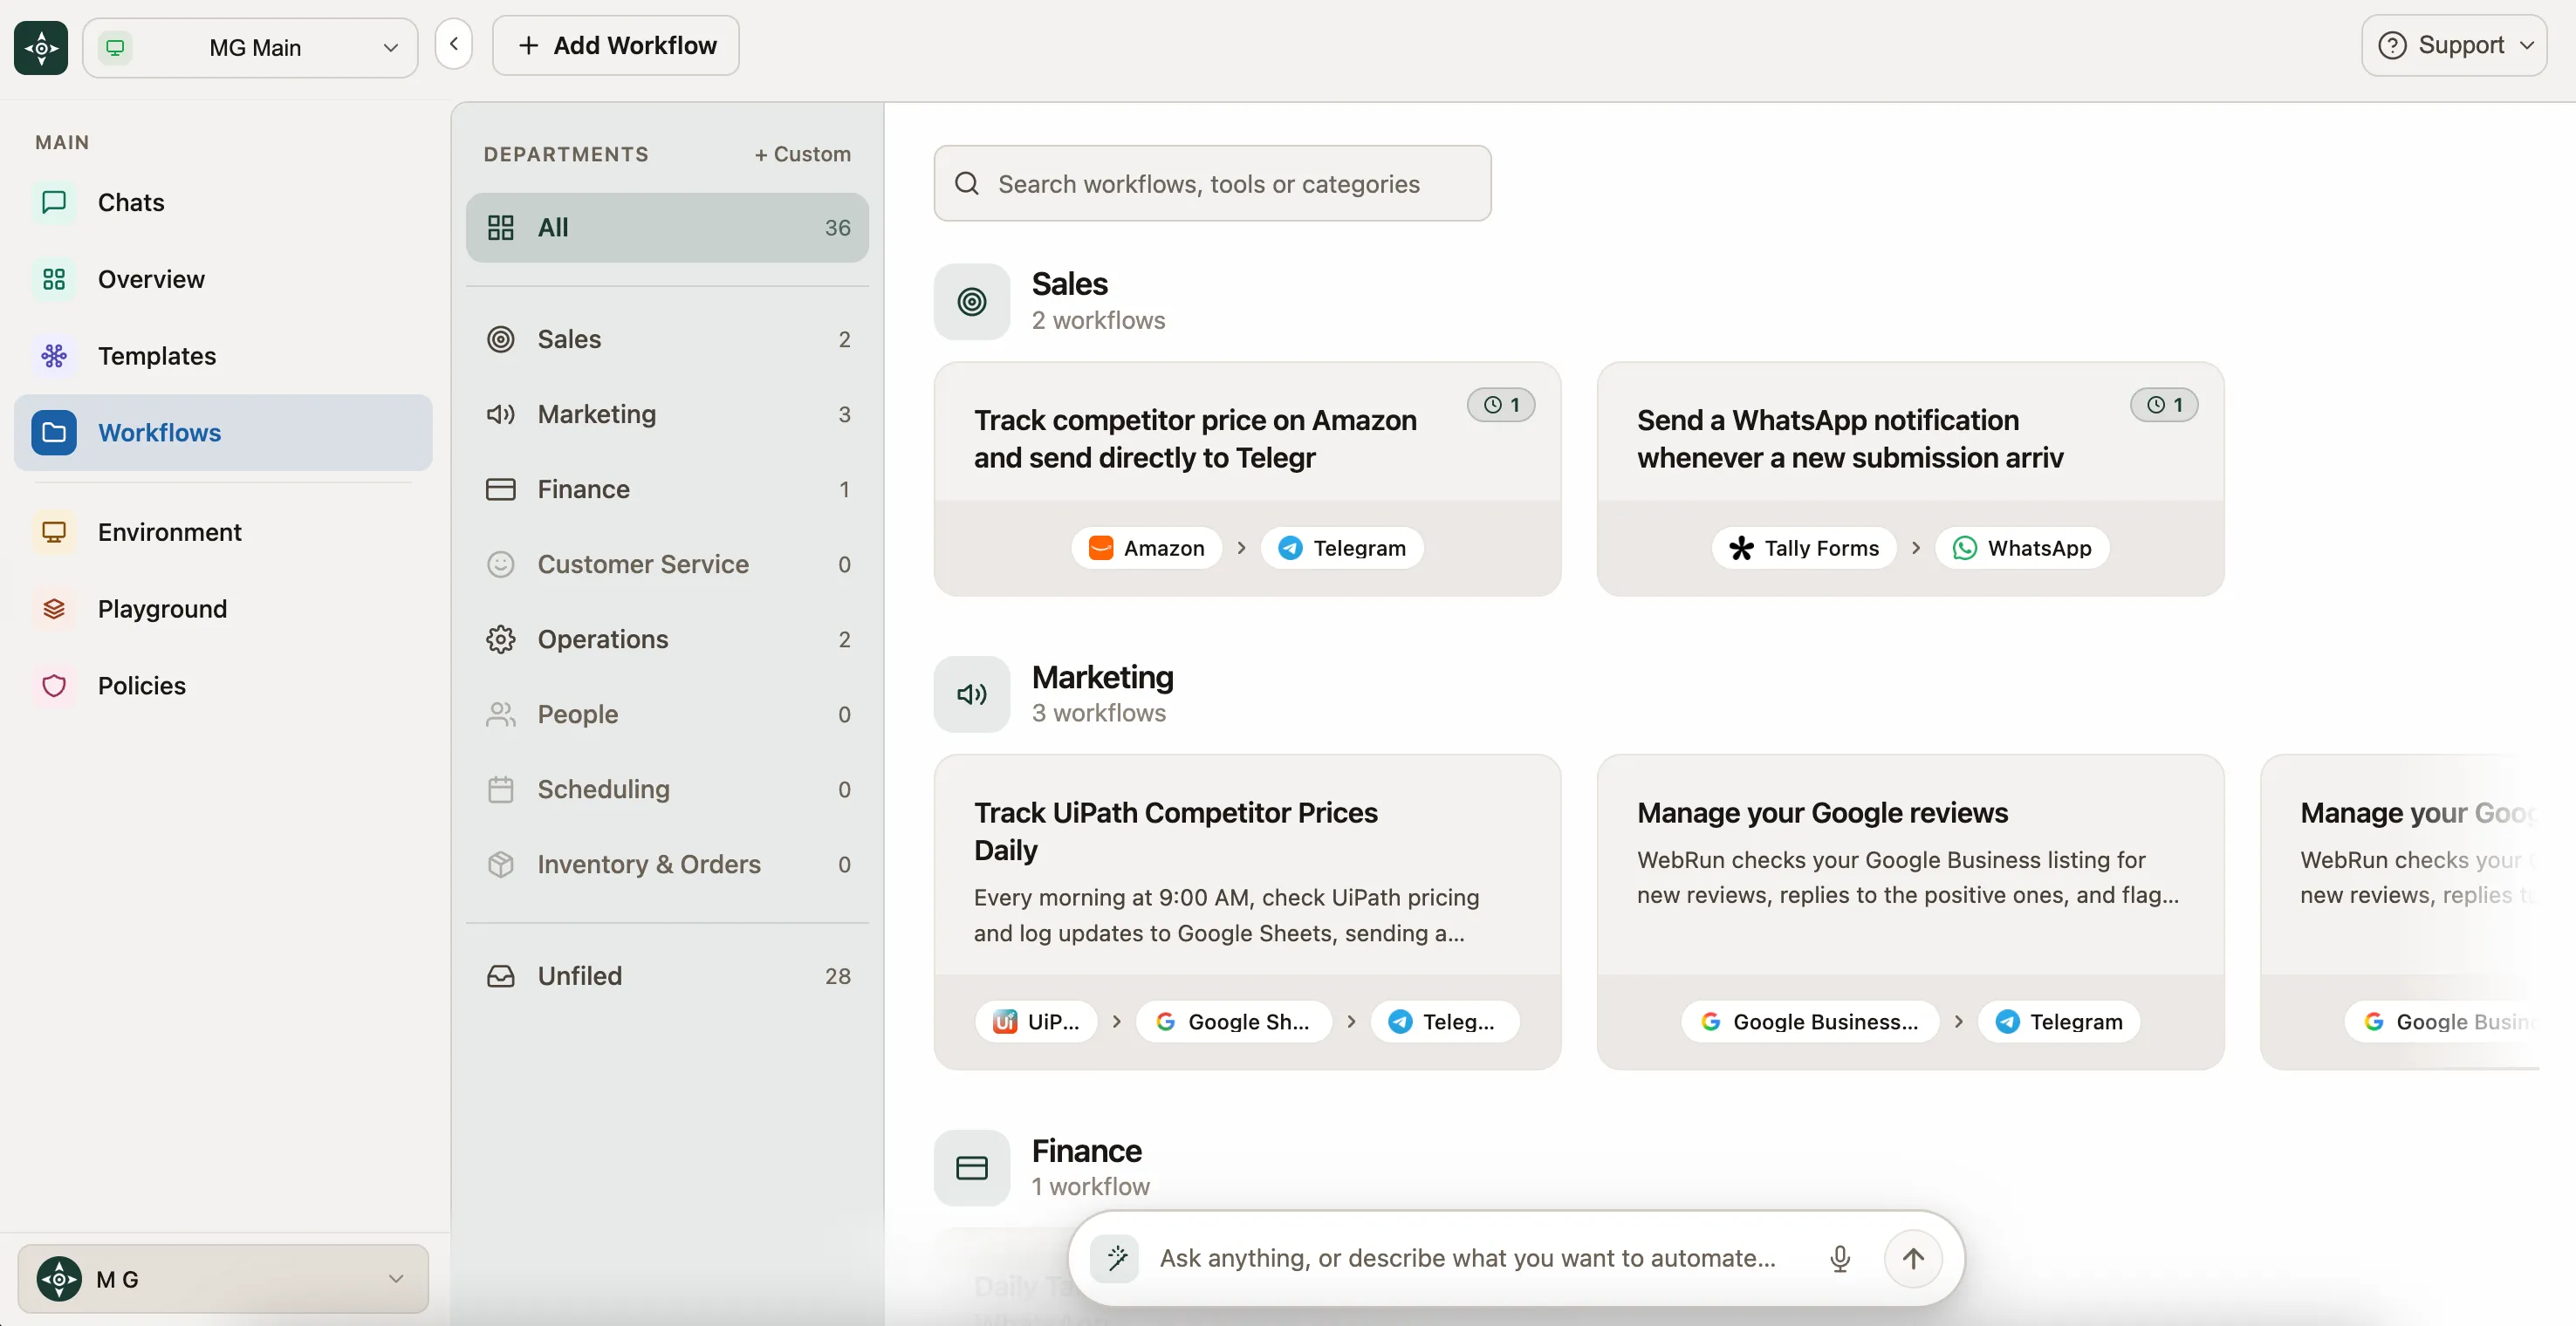
Task: Click the Environment monitor icon
Action: coord(54,532)
